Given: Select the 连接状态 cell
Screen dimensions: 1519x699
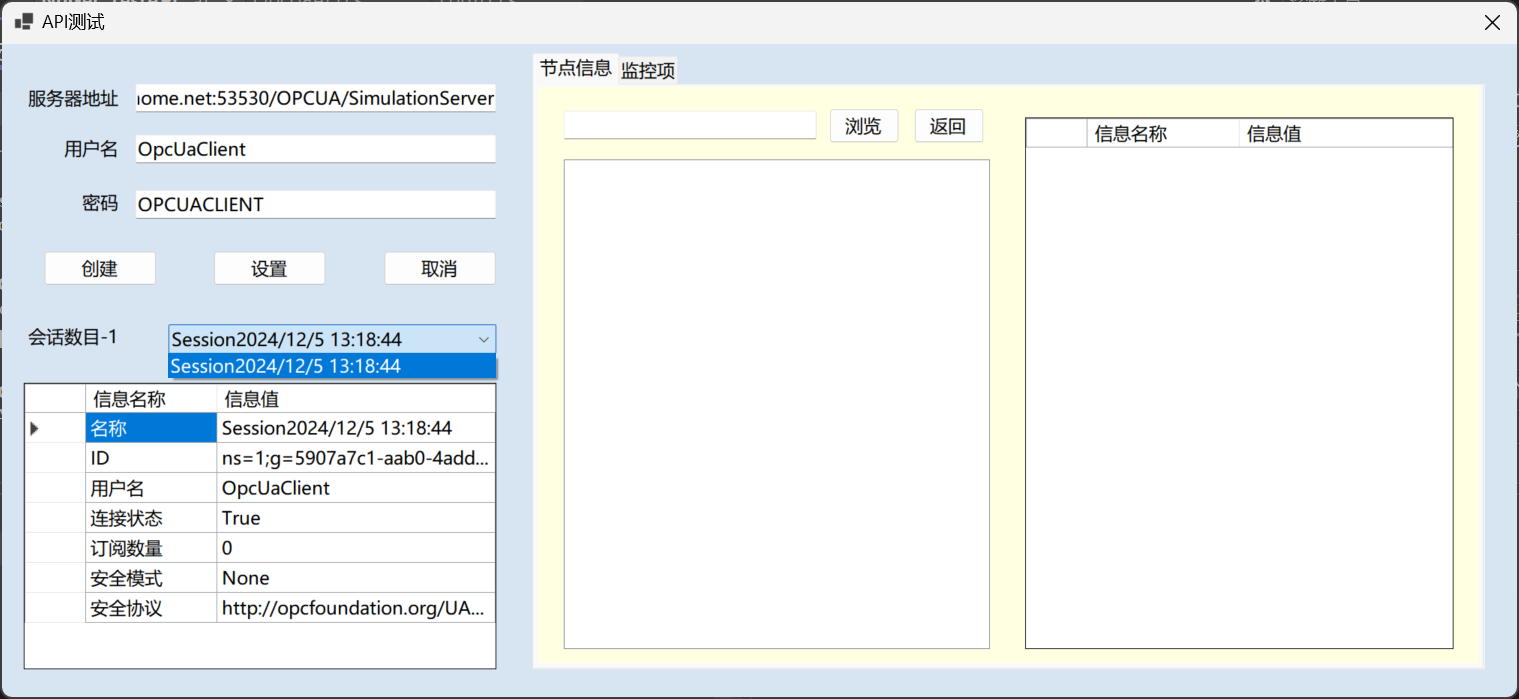Looking at the screenshot, I should pos(151,518).
